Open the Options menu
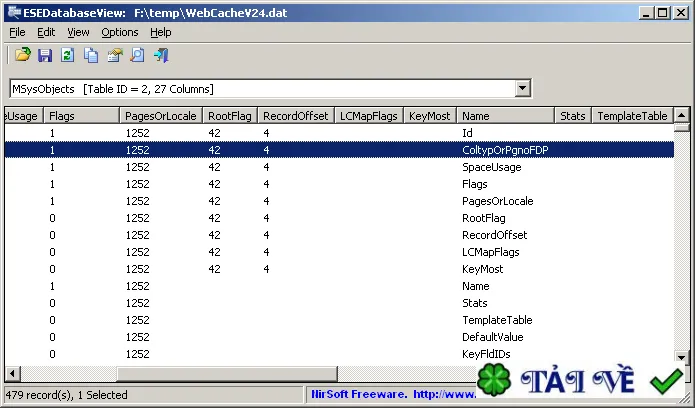 120,32
